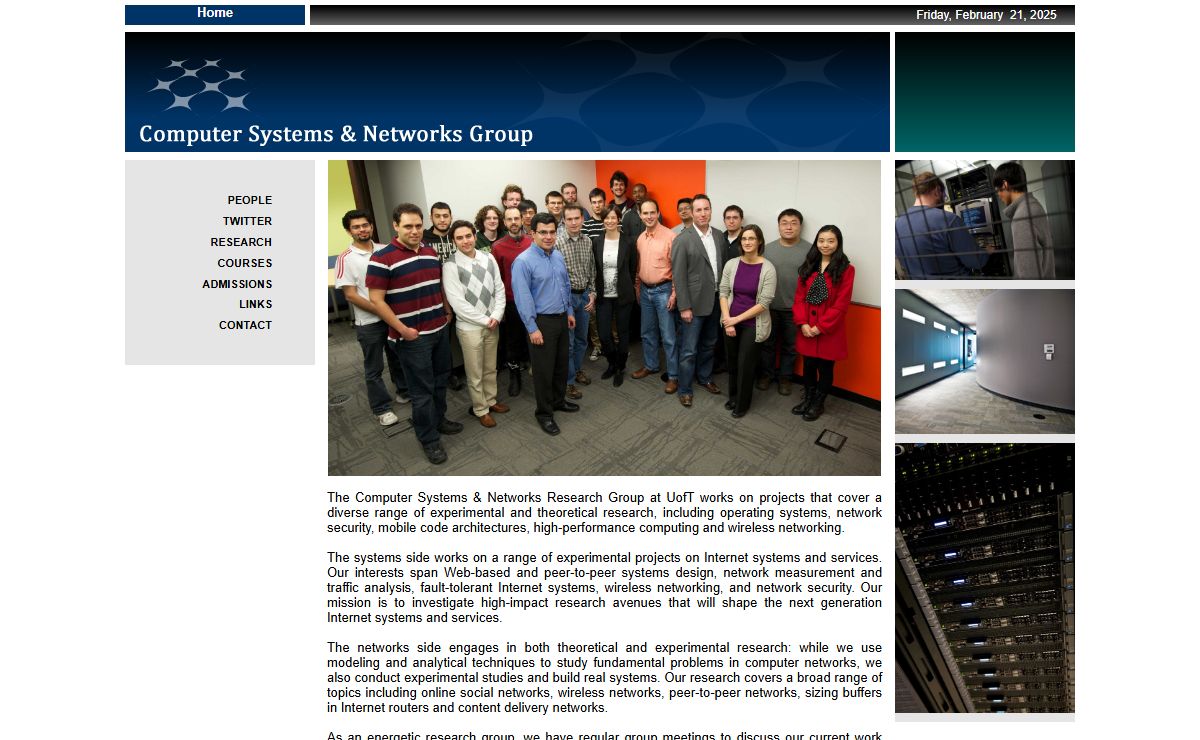Click the LINKS sidebar item

coord(255,304)
